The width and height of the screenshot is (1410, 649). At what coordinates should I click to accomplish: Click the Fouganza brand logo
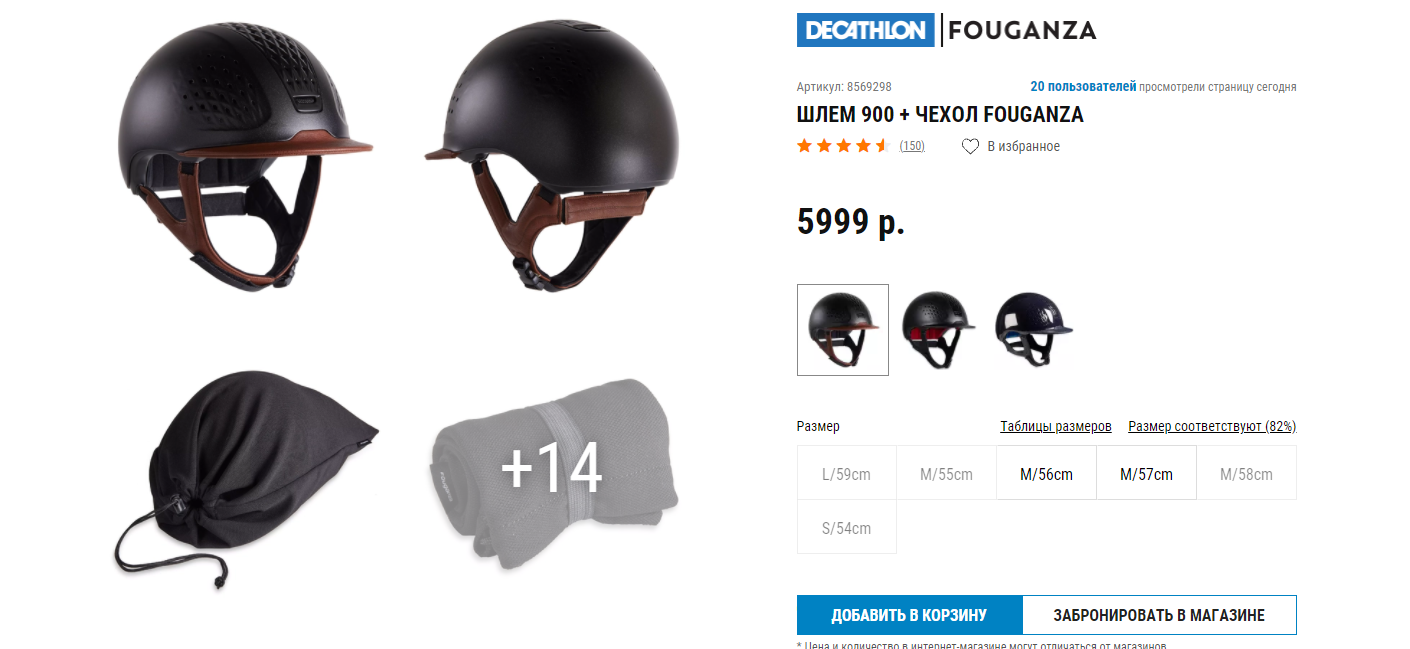[1022, 30]
